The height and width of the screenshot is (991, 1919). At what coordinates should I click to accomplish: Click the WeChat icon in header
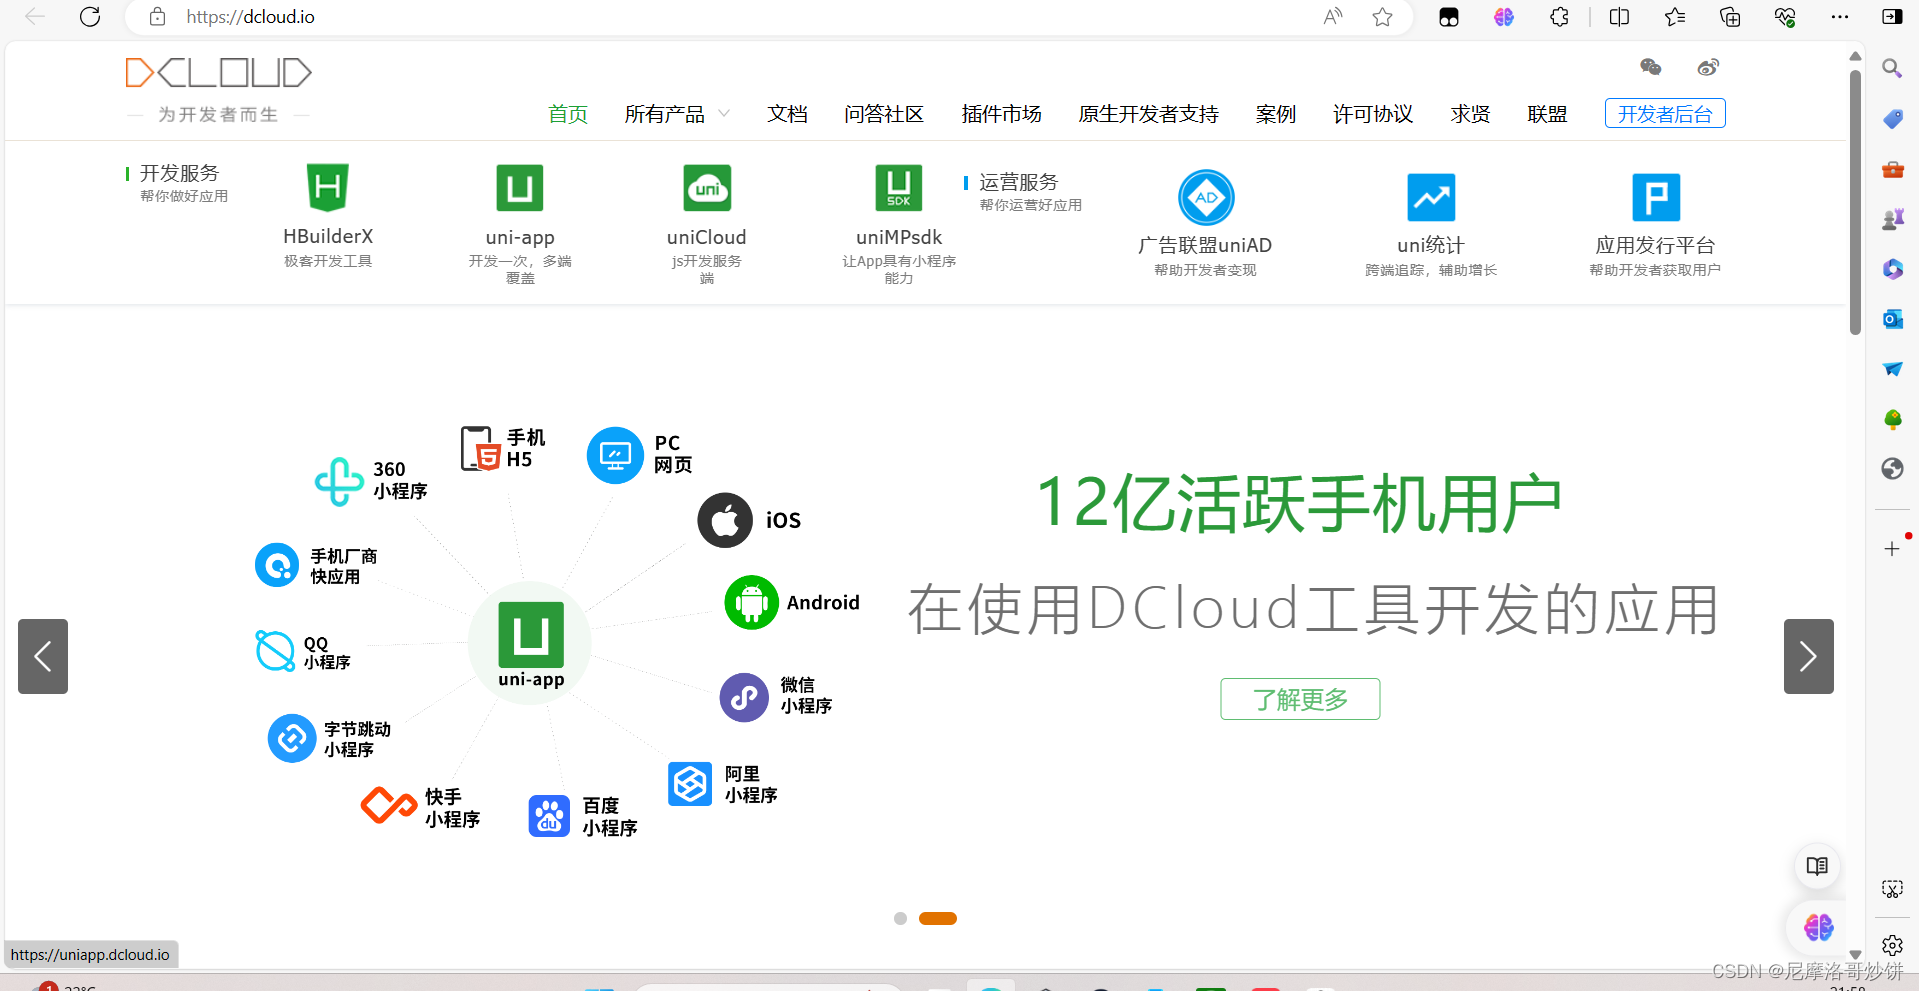tap(1651, 67)
